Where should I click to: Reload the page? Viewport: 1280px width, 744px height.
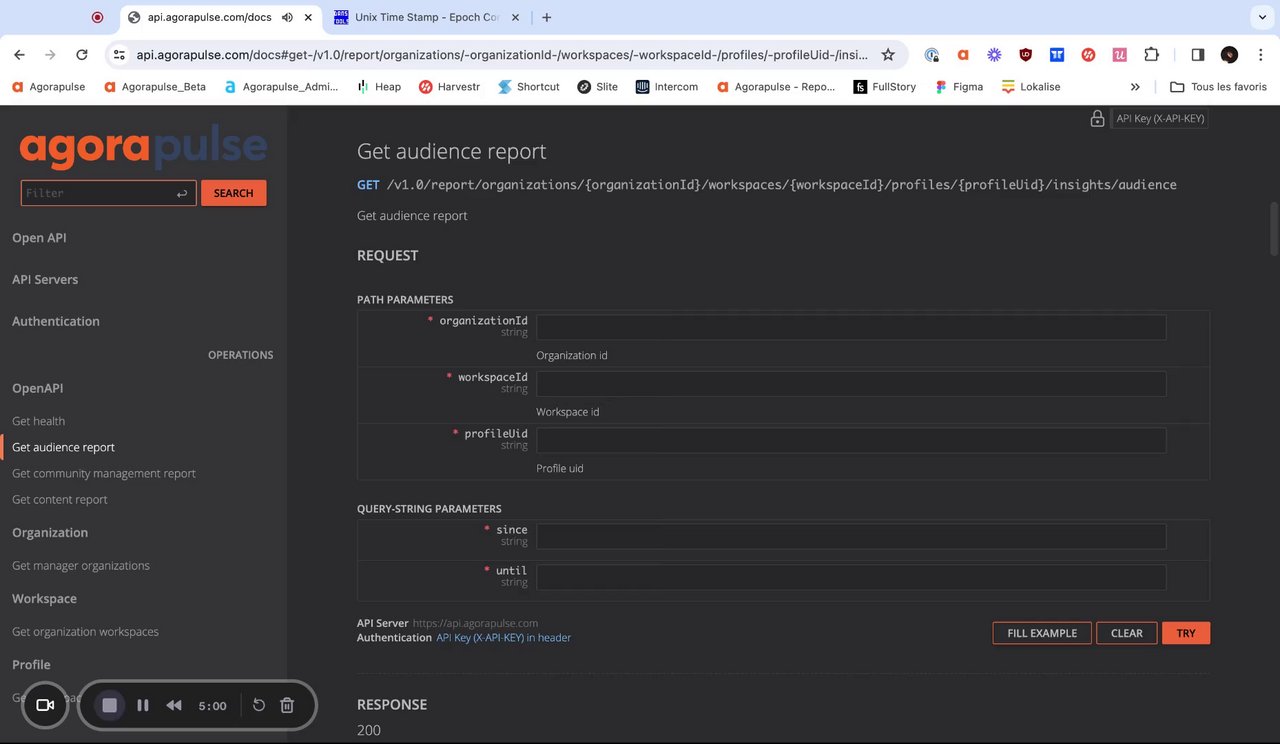click(82, 55)
